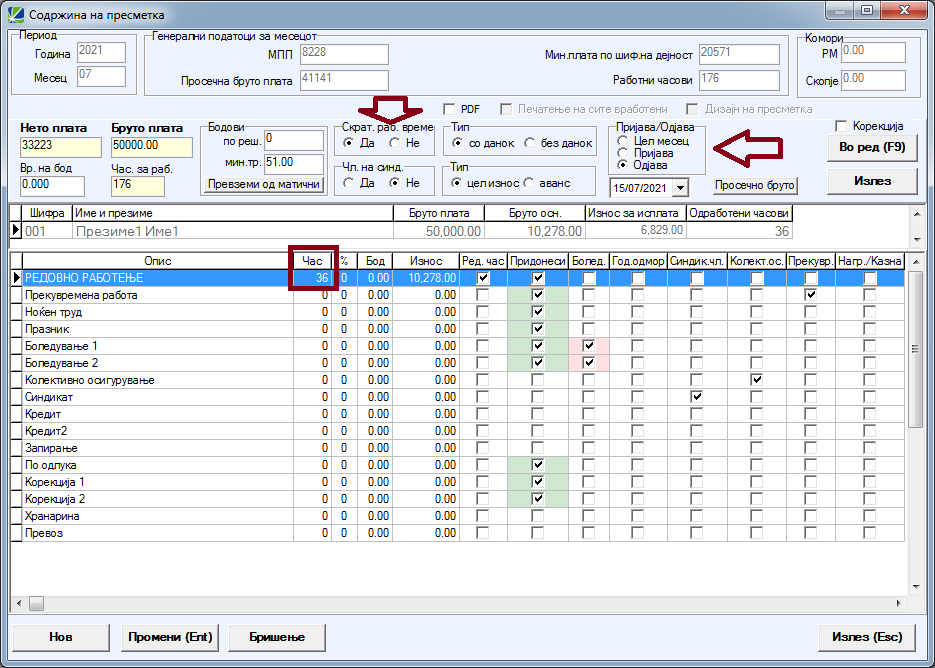This screenshot has height=668, width=935.
Task: Toggle Придонеси checkbox for По одлука
Action: point(538,465)
